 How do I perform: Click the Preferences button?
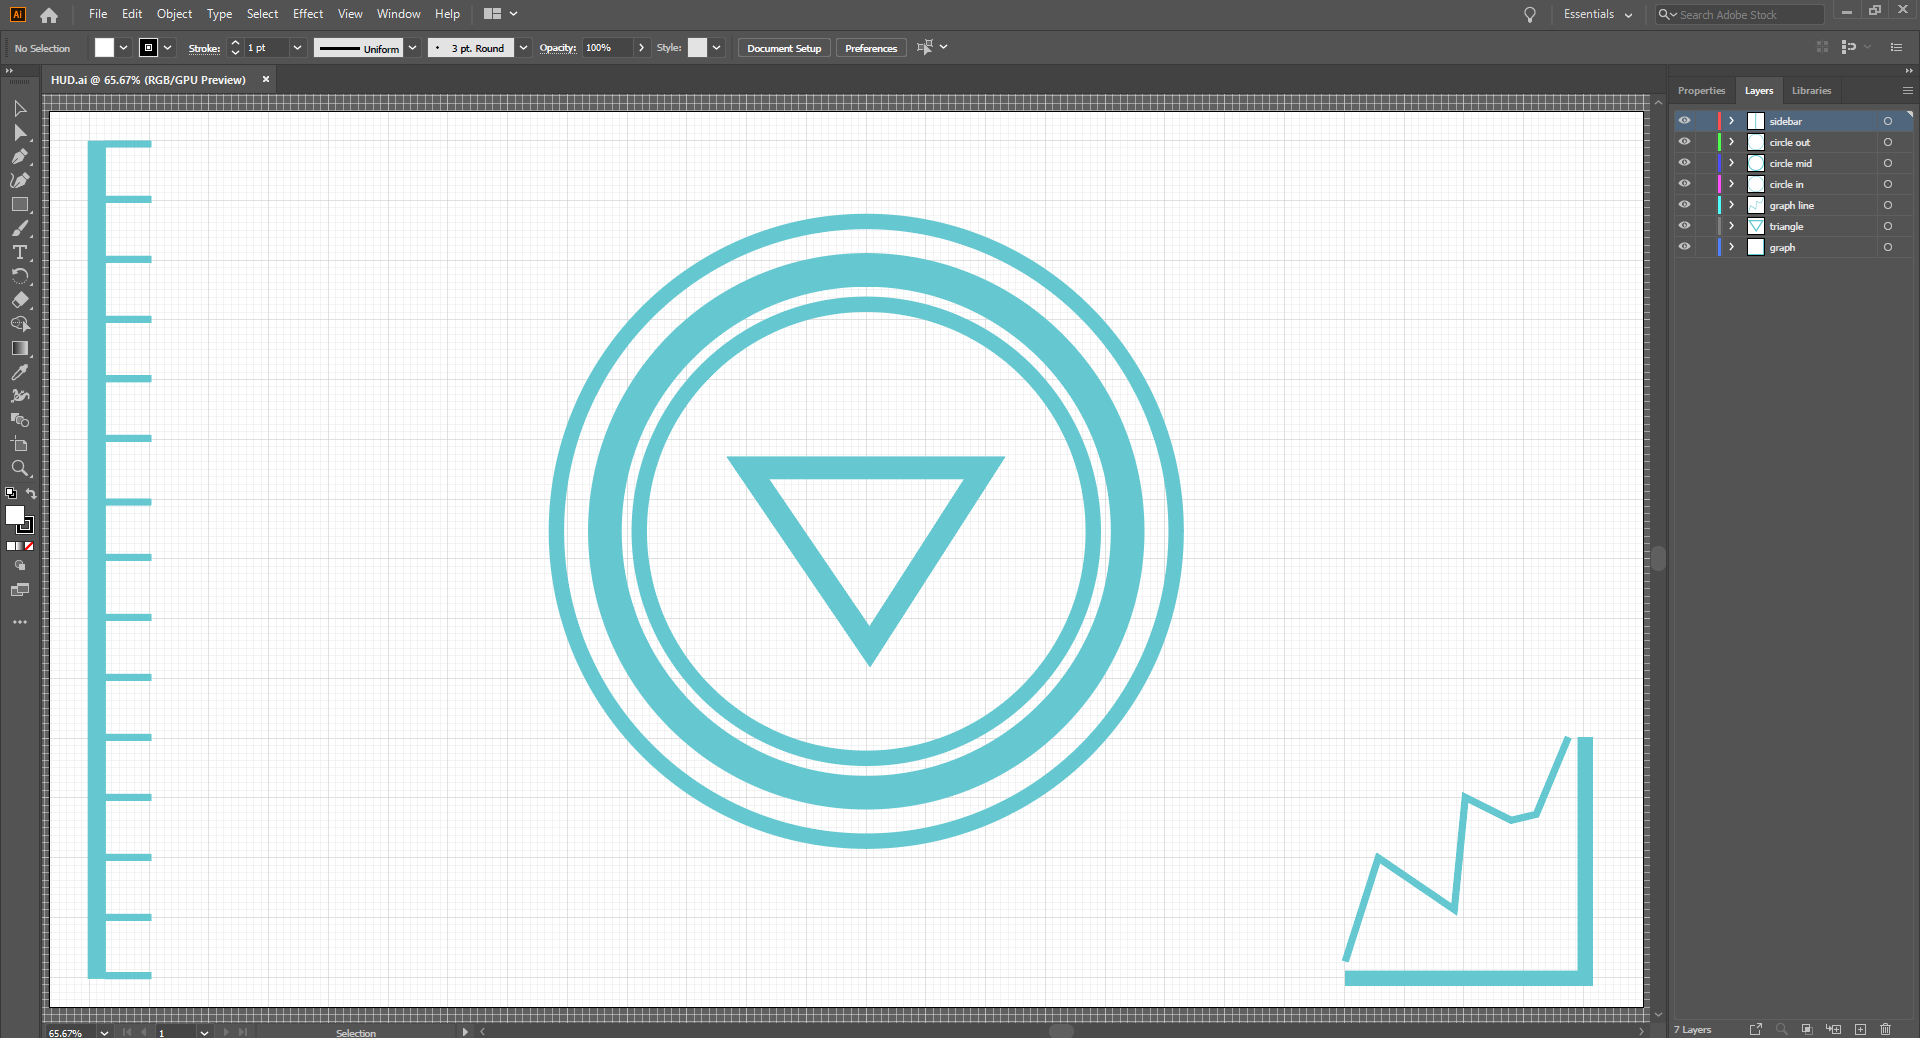(x=871, y=48)
